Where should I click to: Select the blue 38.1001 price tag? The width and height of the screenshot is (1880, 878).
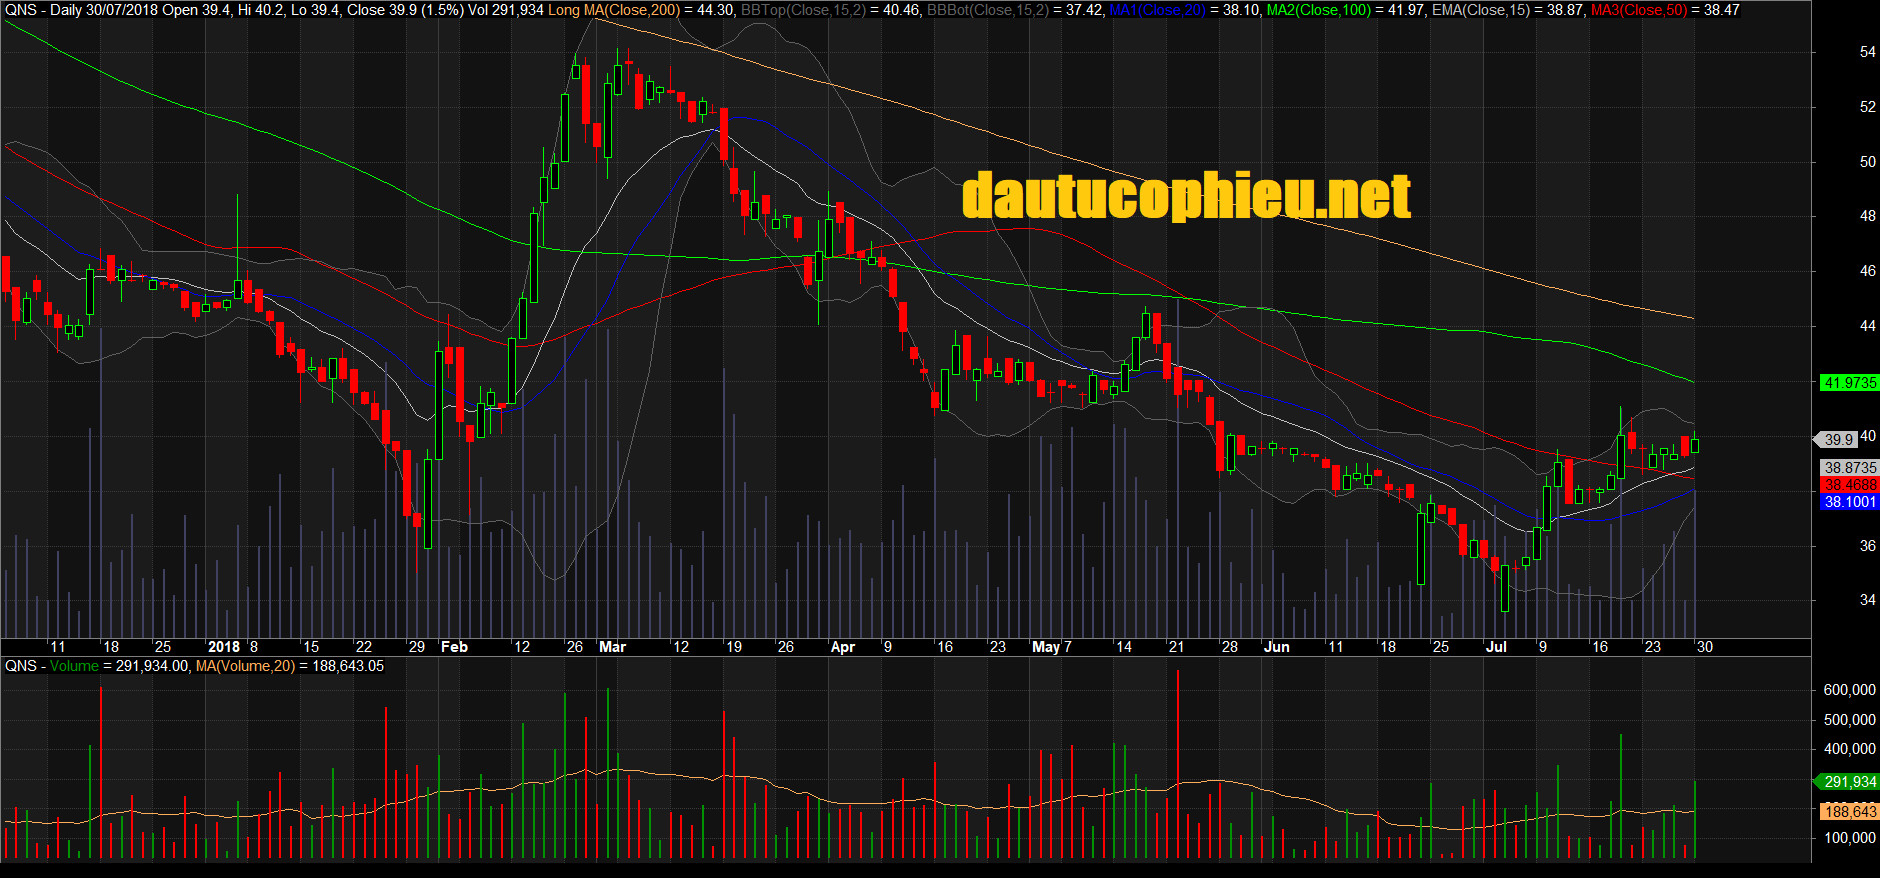(x=1849, y=502)
